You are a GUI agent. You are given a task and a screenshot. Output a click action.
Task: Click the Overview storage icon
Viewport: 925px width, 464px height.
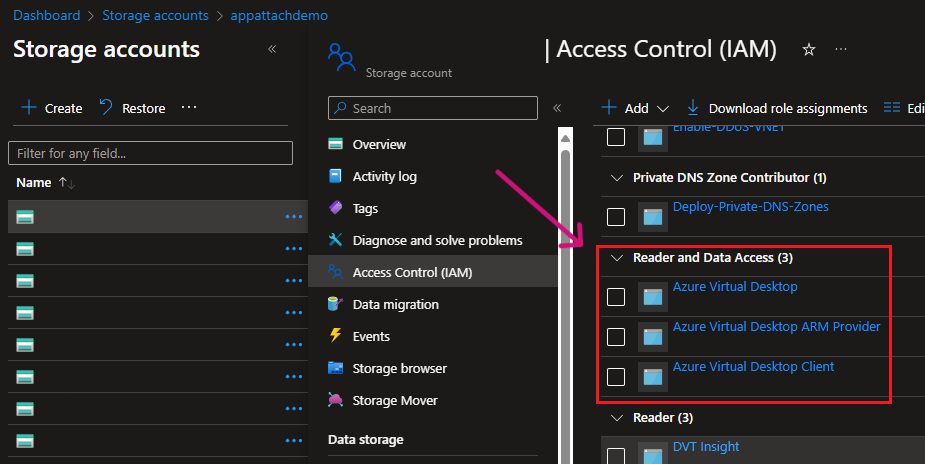click(336, 143)
